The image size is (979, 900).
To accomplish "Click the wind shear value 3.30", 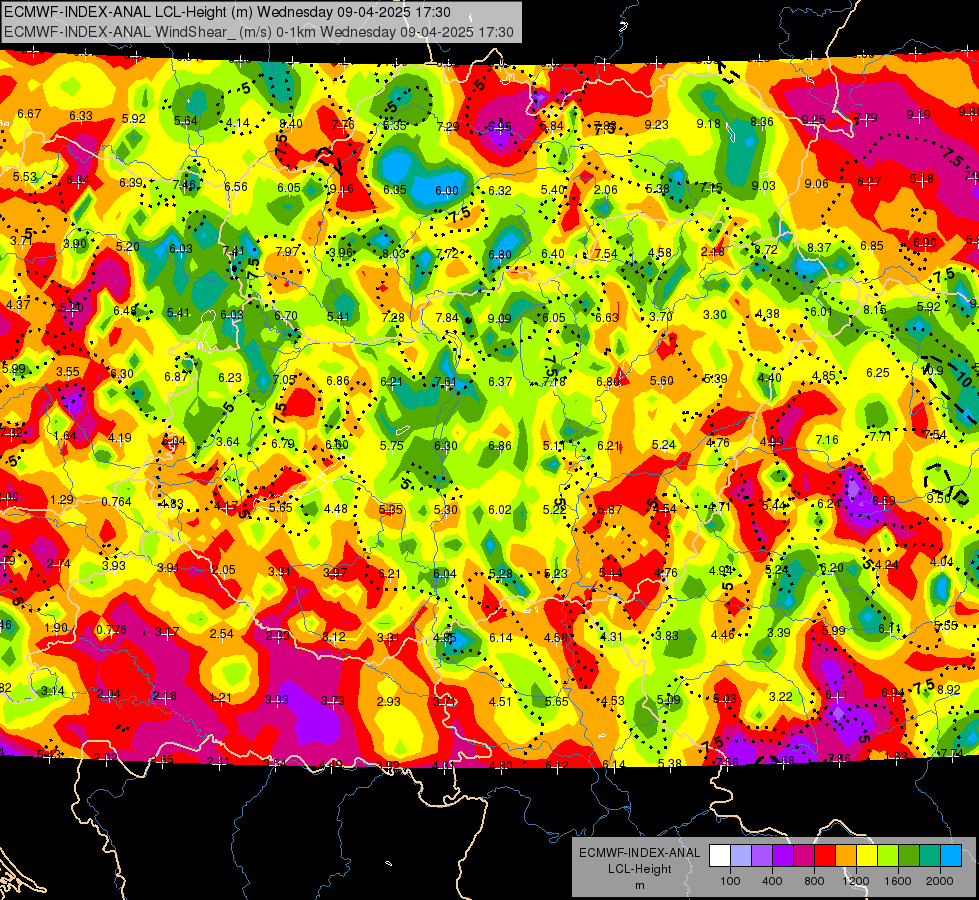I will 715,315.
